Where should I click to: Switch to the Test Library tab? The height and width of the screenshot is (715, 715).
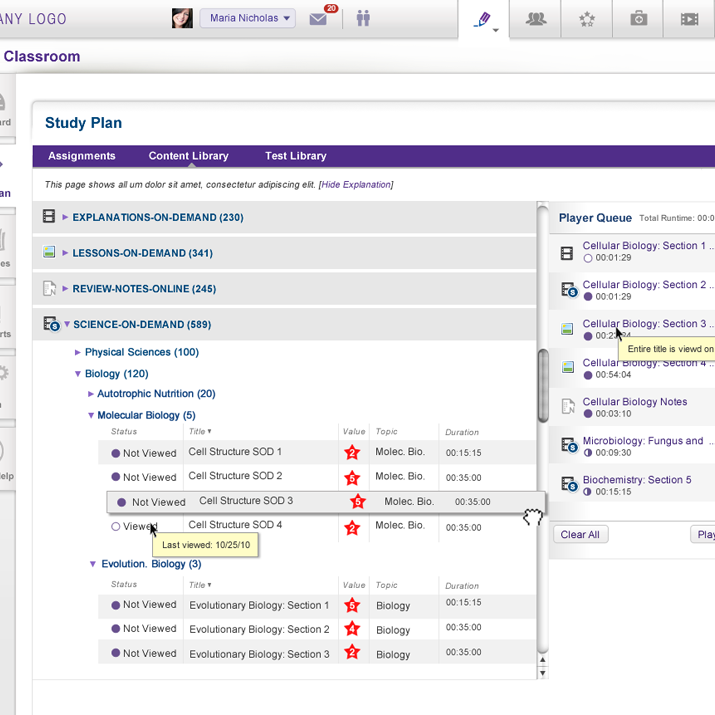[295, 156]
